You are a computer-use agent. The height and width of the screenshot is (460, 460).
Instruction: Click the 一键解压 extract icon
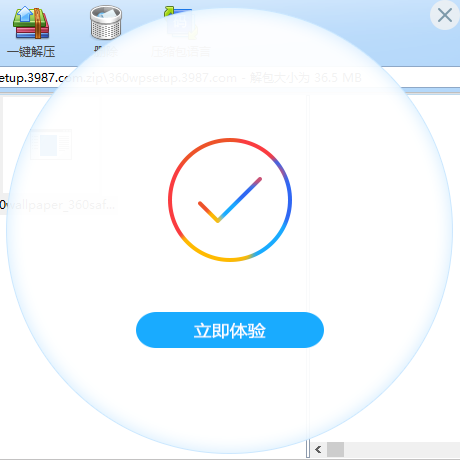point(31,23)
